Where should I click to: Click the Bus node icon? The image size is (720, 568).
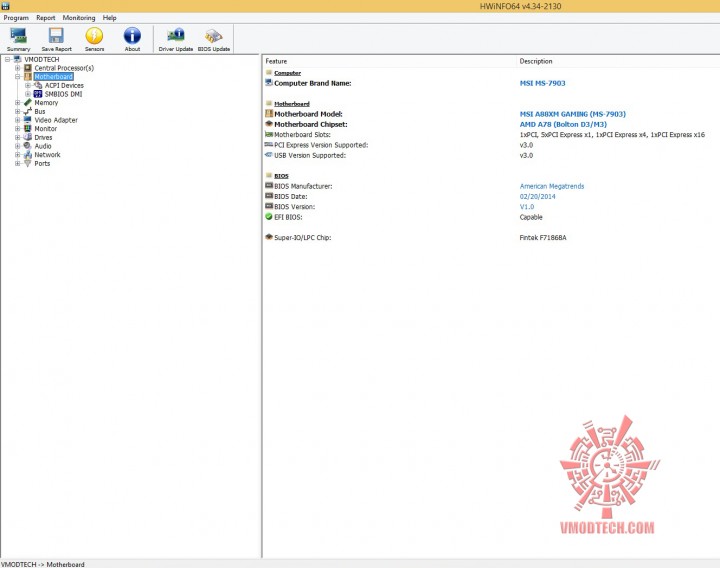click(x=28, y=111)
